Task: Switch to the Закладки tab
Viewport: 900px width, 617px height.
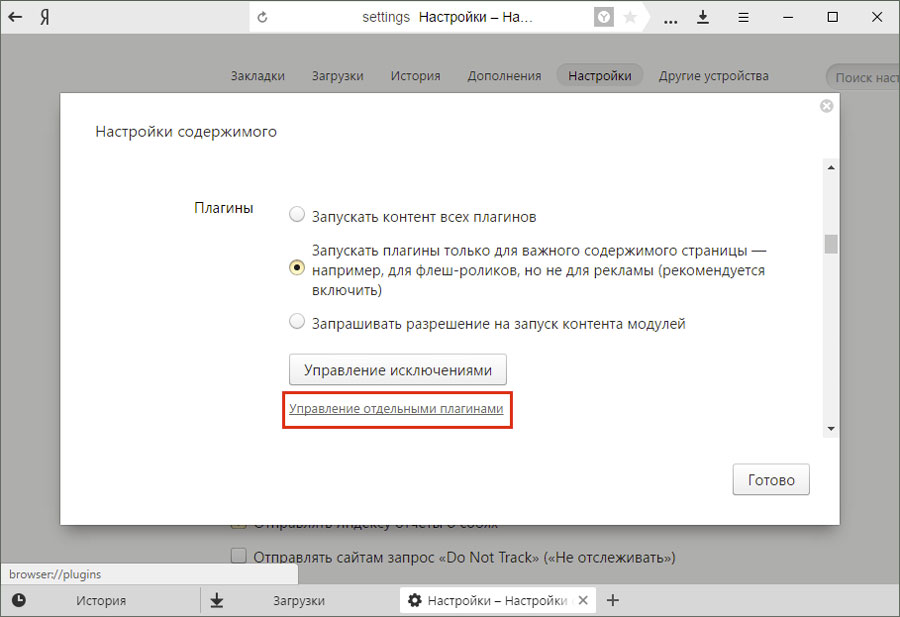Action: (258, 76)
